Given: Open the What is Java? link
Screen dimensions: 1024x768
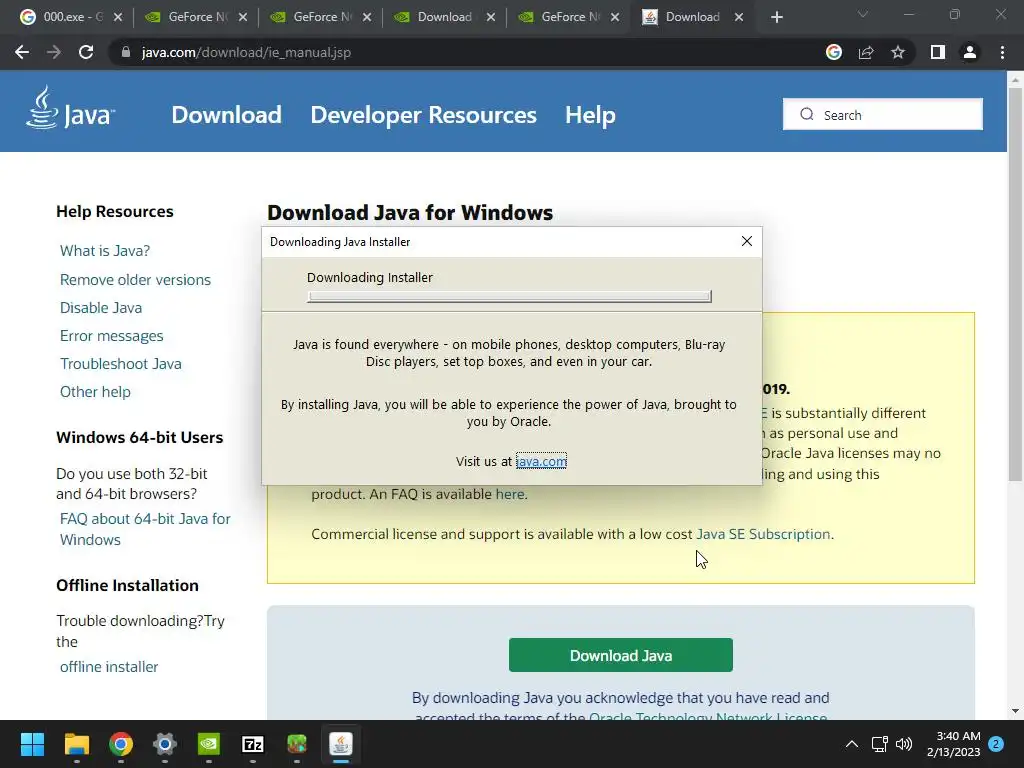Looking at the screenshot, I should 104,251.
